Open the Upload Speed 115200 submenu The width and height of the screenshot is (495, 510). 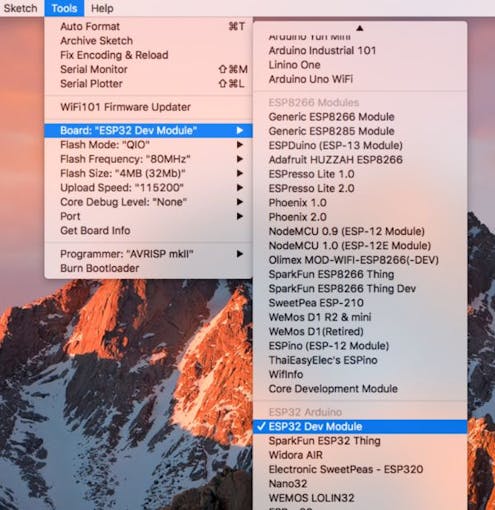pos(148,188)
